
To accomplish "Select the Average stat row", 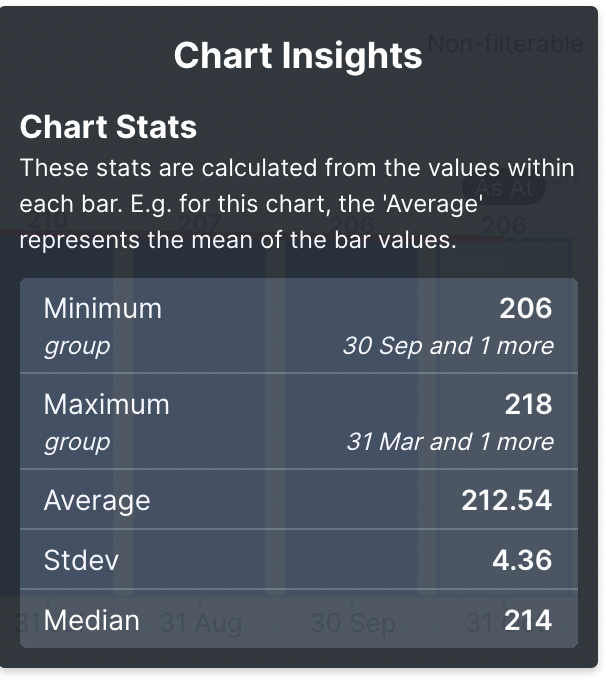I will coord(298,500).
